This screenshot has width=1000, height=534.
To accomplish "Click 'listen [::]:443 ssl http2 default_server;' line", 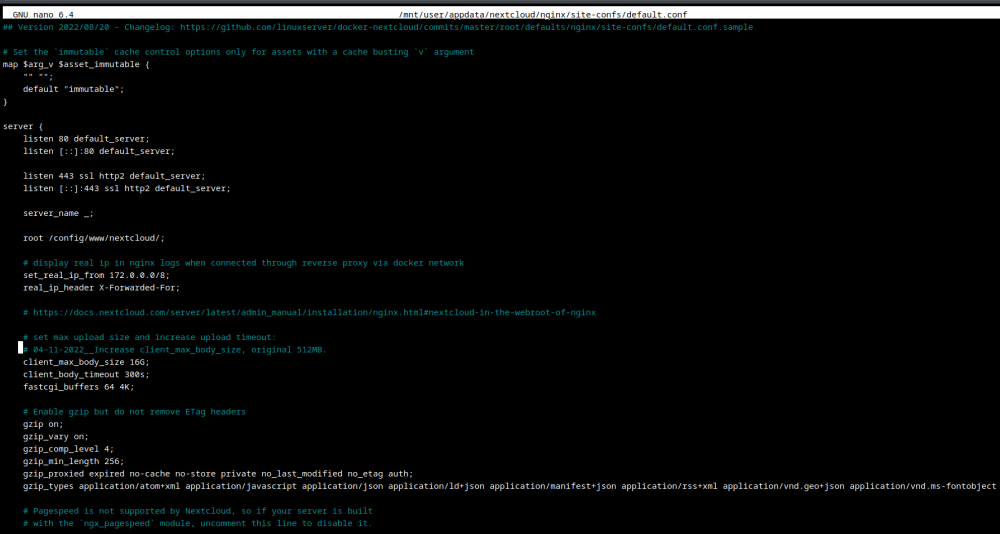I will (127, 188).
